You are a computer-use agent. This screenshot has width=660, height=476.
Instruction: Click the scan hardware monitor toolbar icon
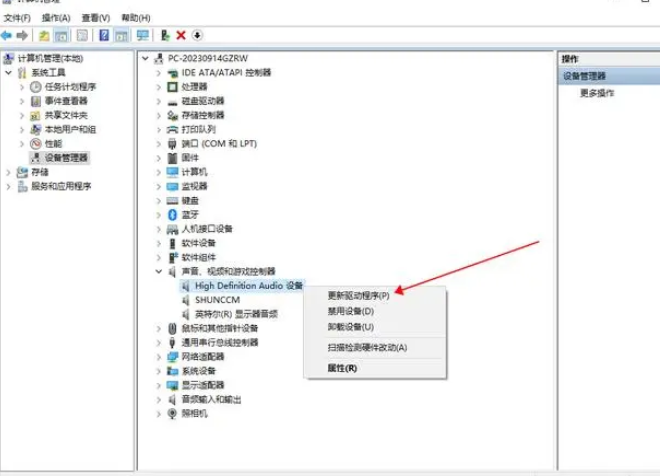pos(143,35)
